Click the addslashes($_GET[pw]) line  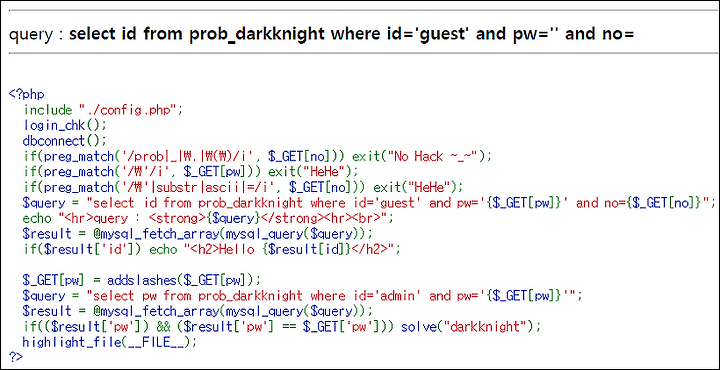[141, 280]
